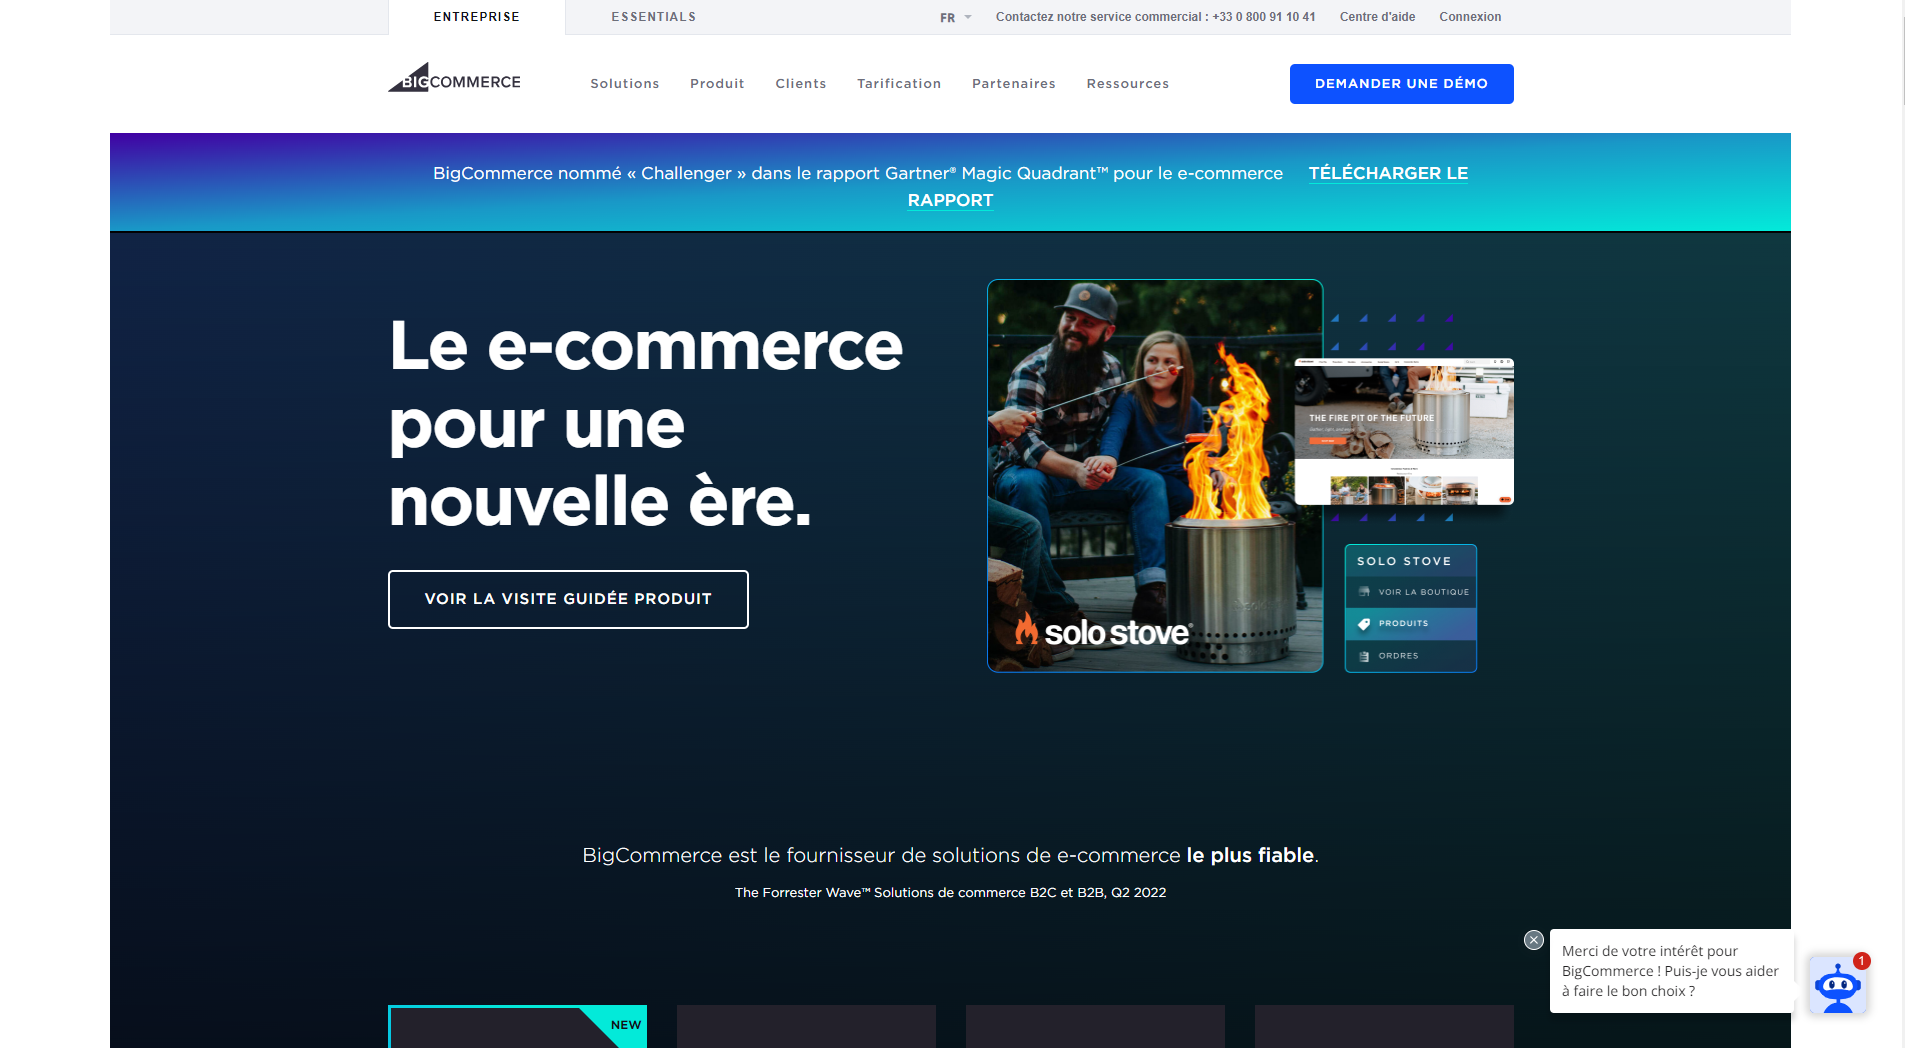Open the FR language dropdown
This screenshot has height=1048, width=1905.
pyautogui.click(x=955, y=18)
